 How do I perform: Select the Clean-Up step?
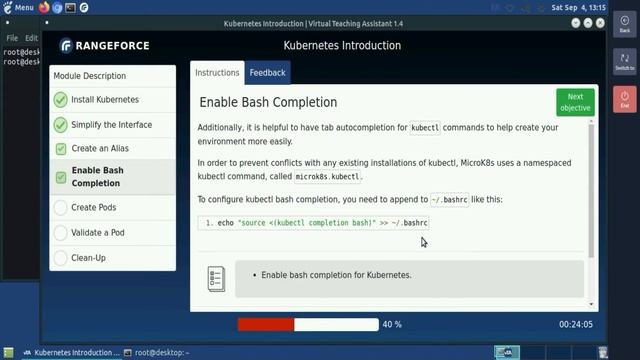tap(113, 258)
